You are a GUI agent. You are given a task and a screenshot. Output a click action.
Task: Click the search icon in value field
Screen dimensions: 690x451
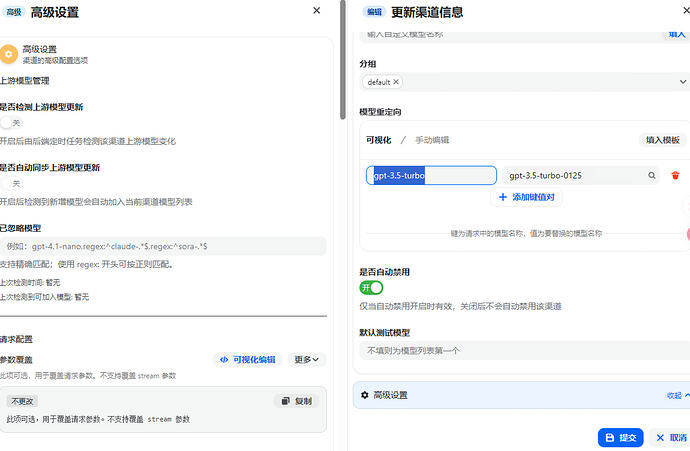point(652,176)
